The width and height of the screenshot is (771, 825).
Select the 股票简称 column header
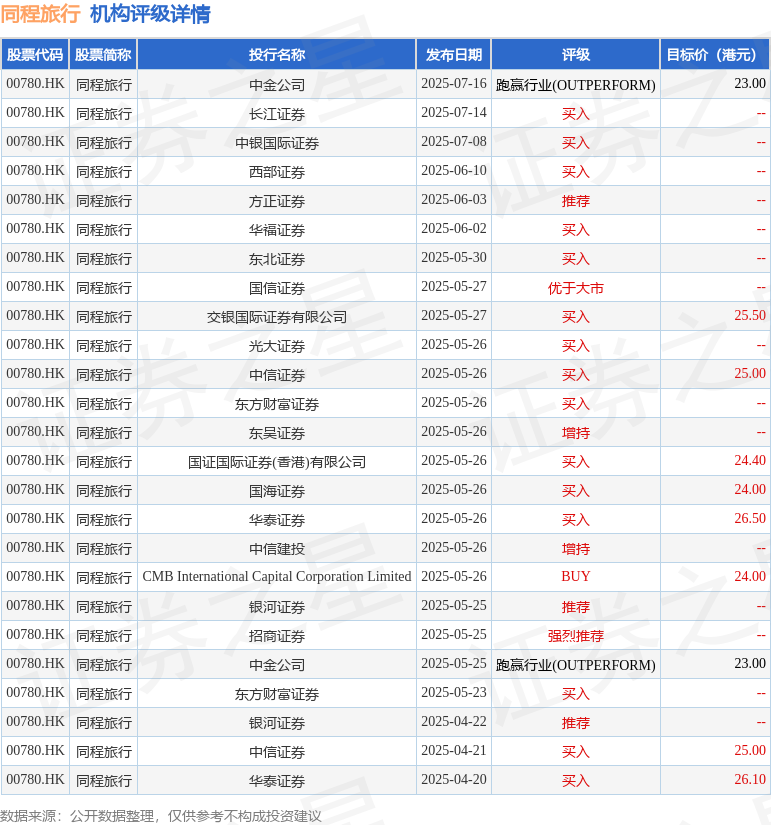(103, 55)
